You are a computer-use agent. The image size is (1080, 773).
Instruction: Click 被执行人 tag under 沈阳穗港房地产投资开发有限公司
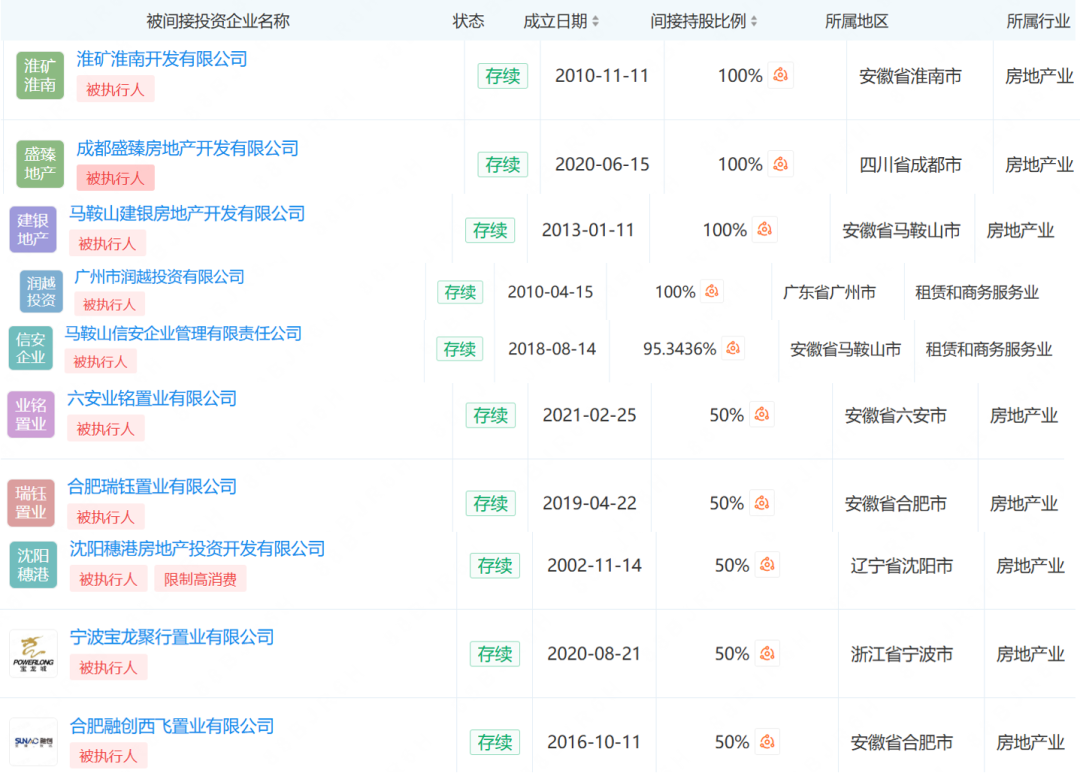pyautogui.click(x=108, y=579)
